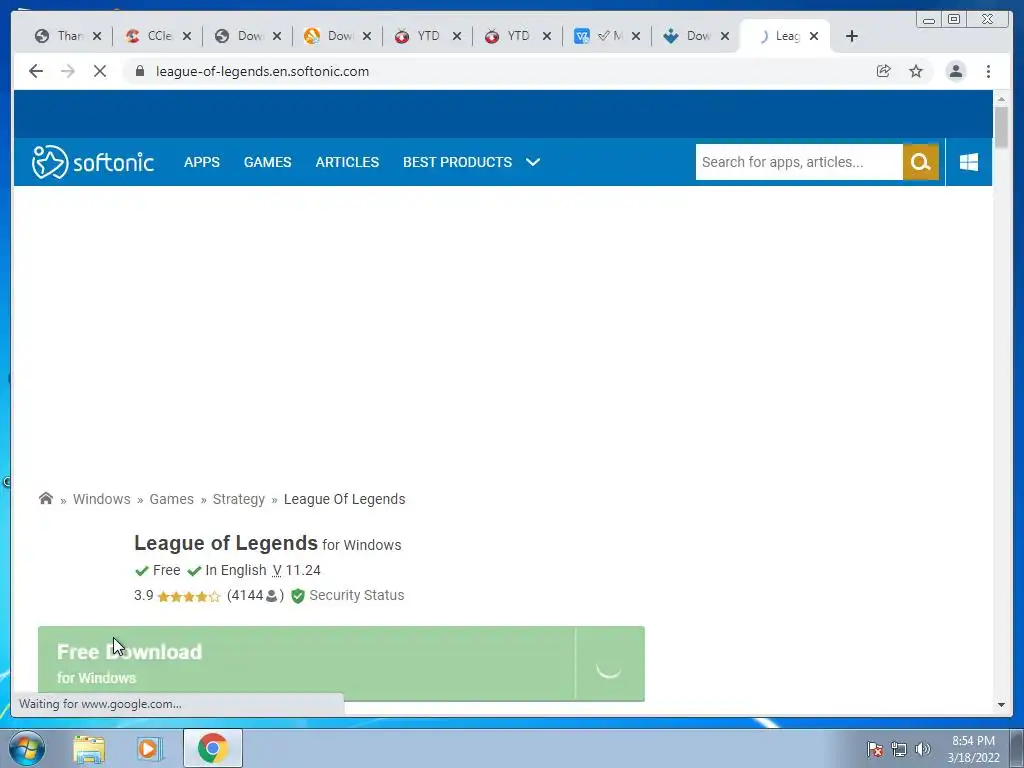This screenshot has width=1024, height=768.
Task: Bookmark this tab with the star
Action: pos(916,71)
